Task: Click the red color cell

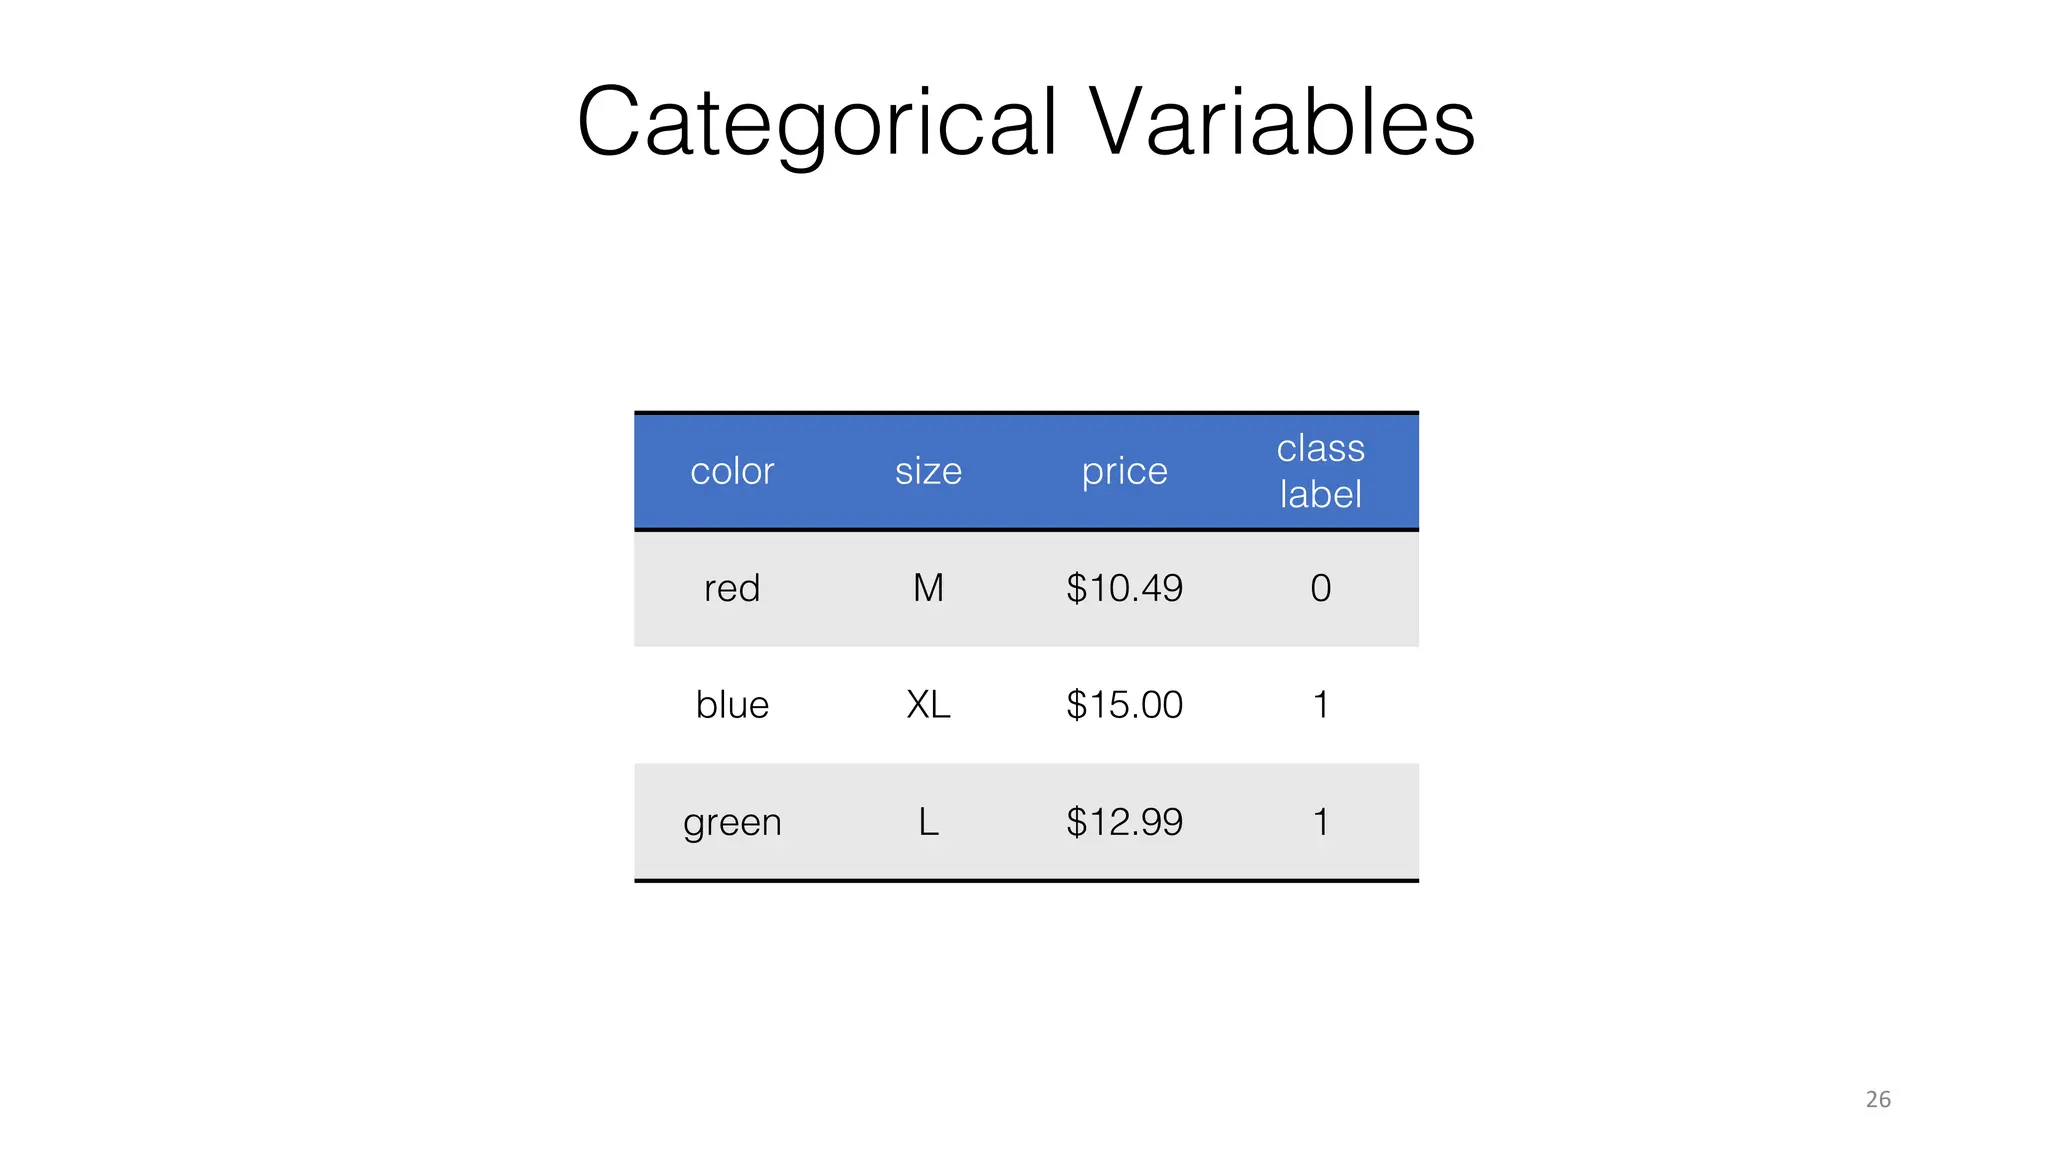Action: (x=732, y=588)
